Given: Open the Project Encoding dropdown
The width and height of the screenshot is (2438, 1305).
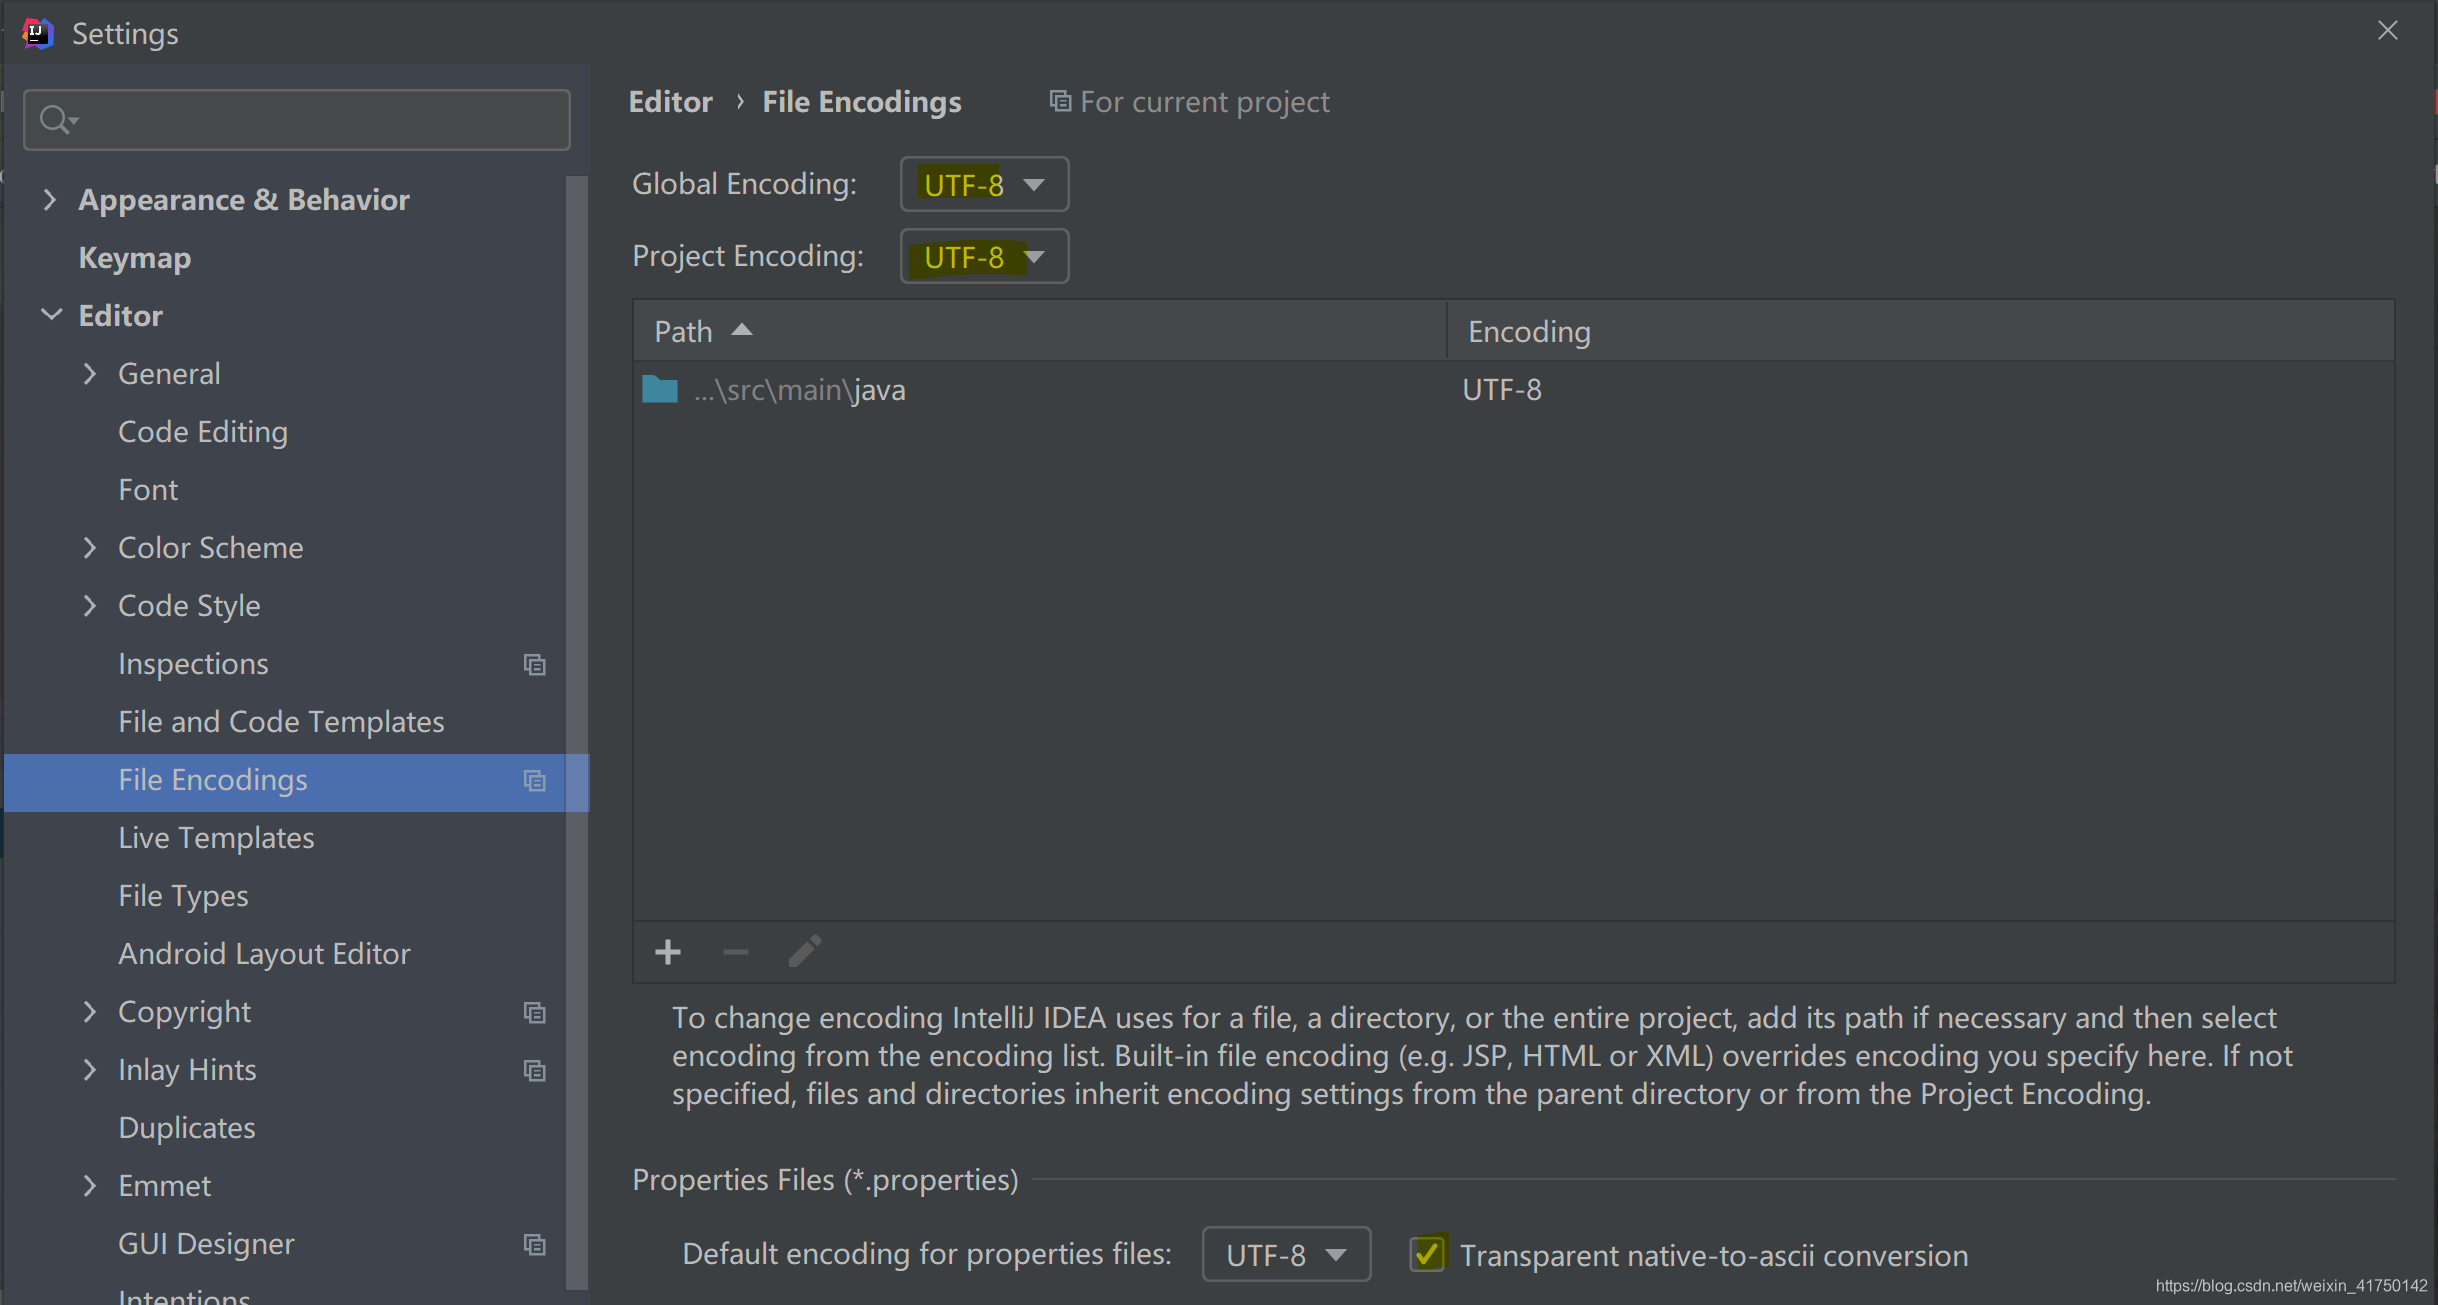Looking at the screenshot, I should coord(984,256).
